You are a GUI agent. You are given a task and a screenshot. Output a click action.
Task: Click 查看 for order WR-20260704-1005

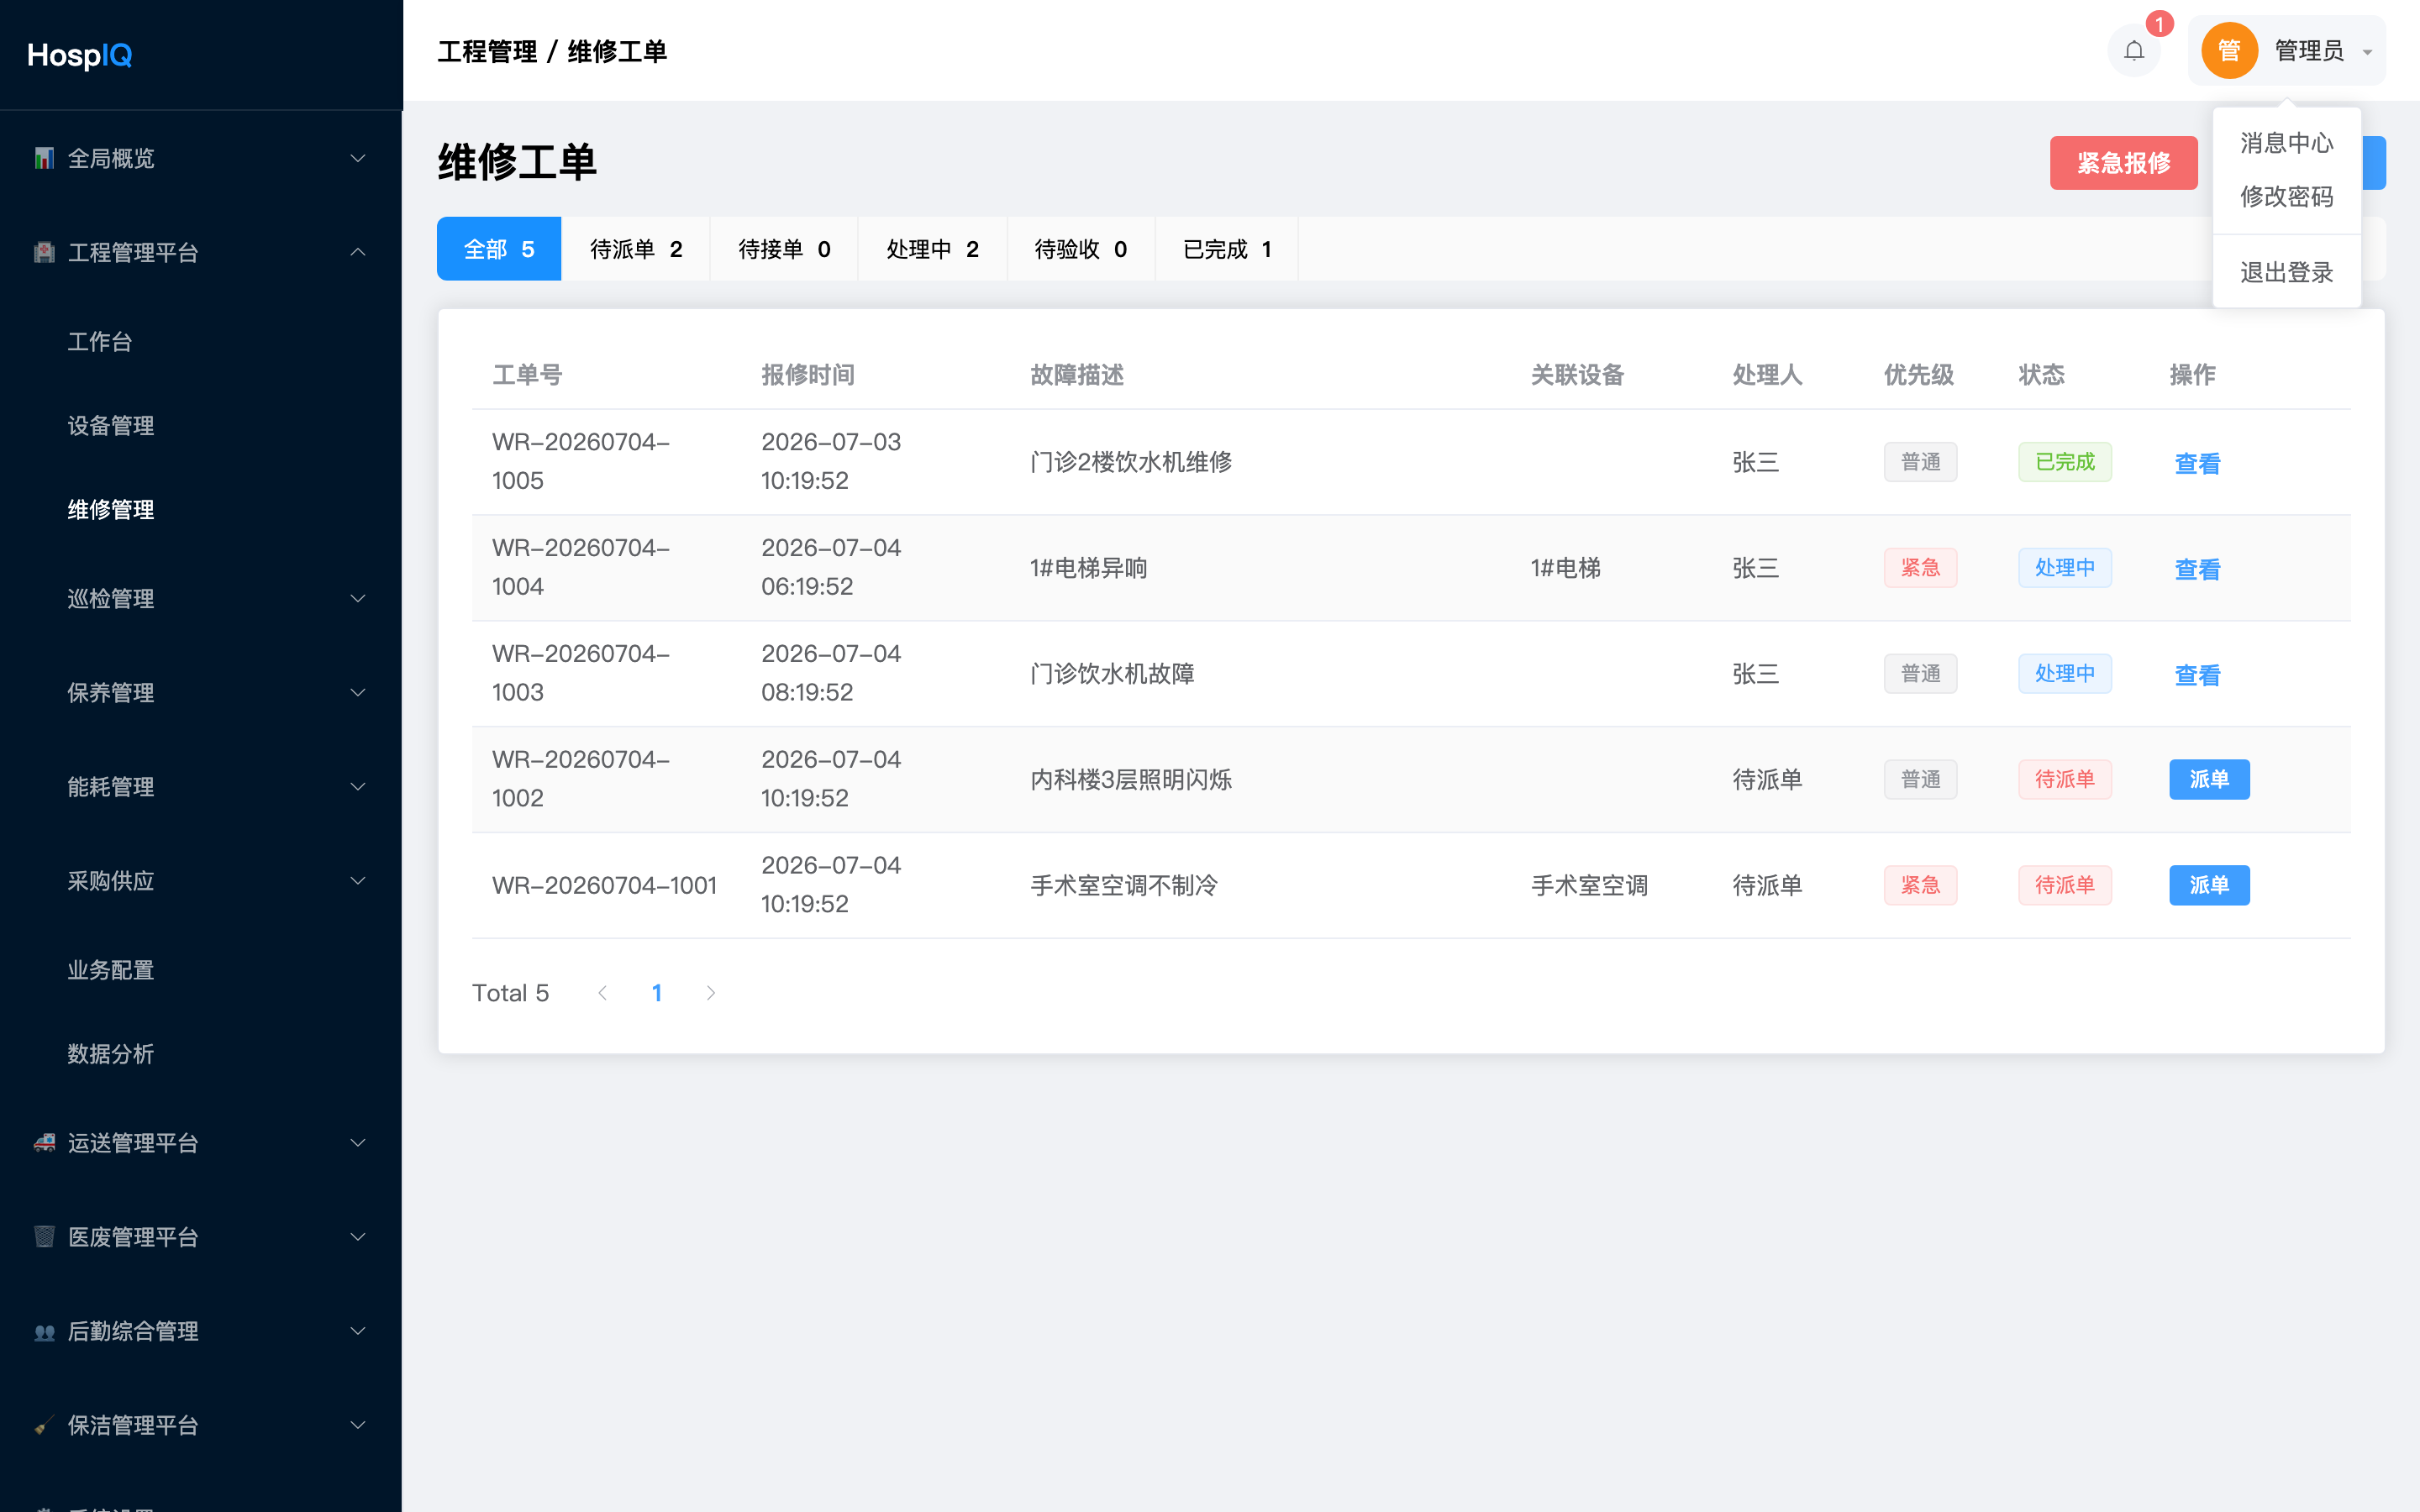tap(2197, 463)
